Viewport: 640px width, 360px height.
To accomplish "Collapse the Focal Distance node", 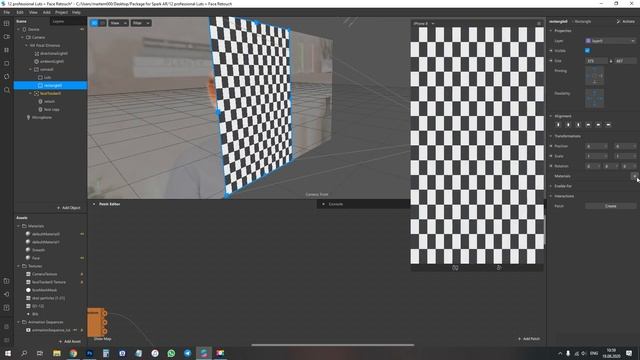I will 27,45.
